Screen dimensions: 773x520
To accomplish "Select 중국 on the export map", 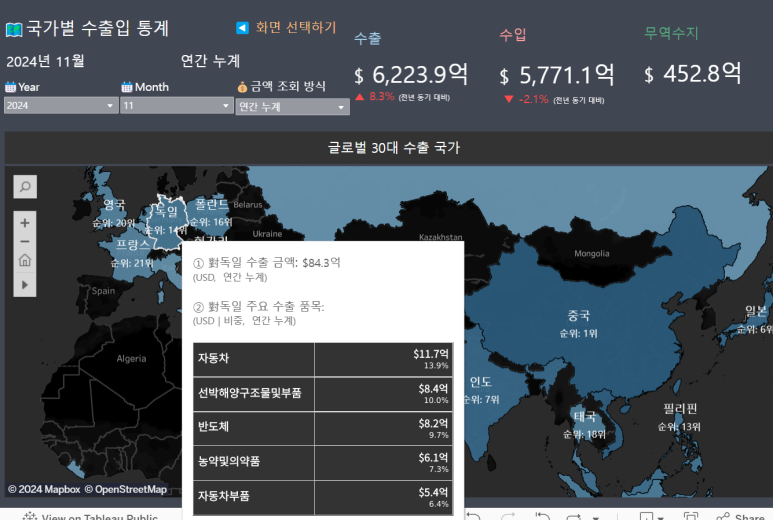I will (579, 315).
